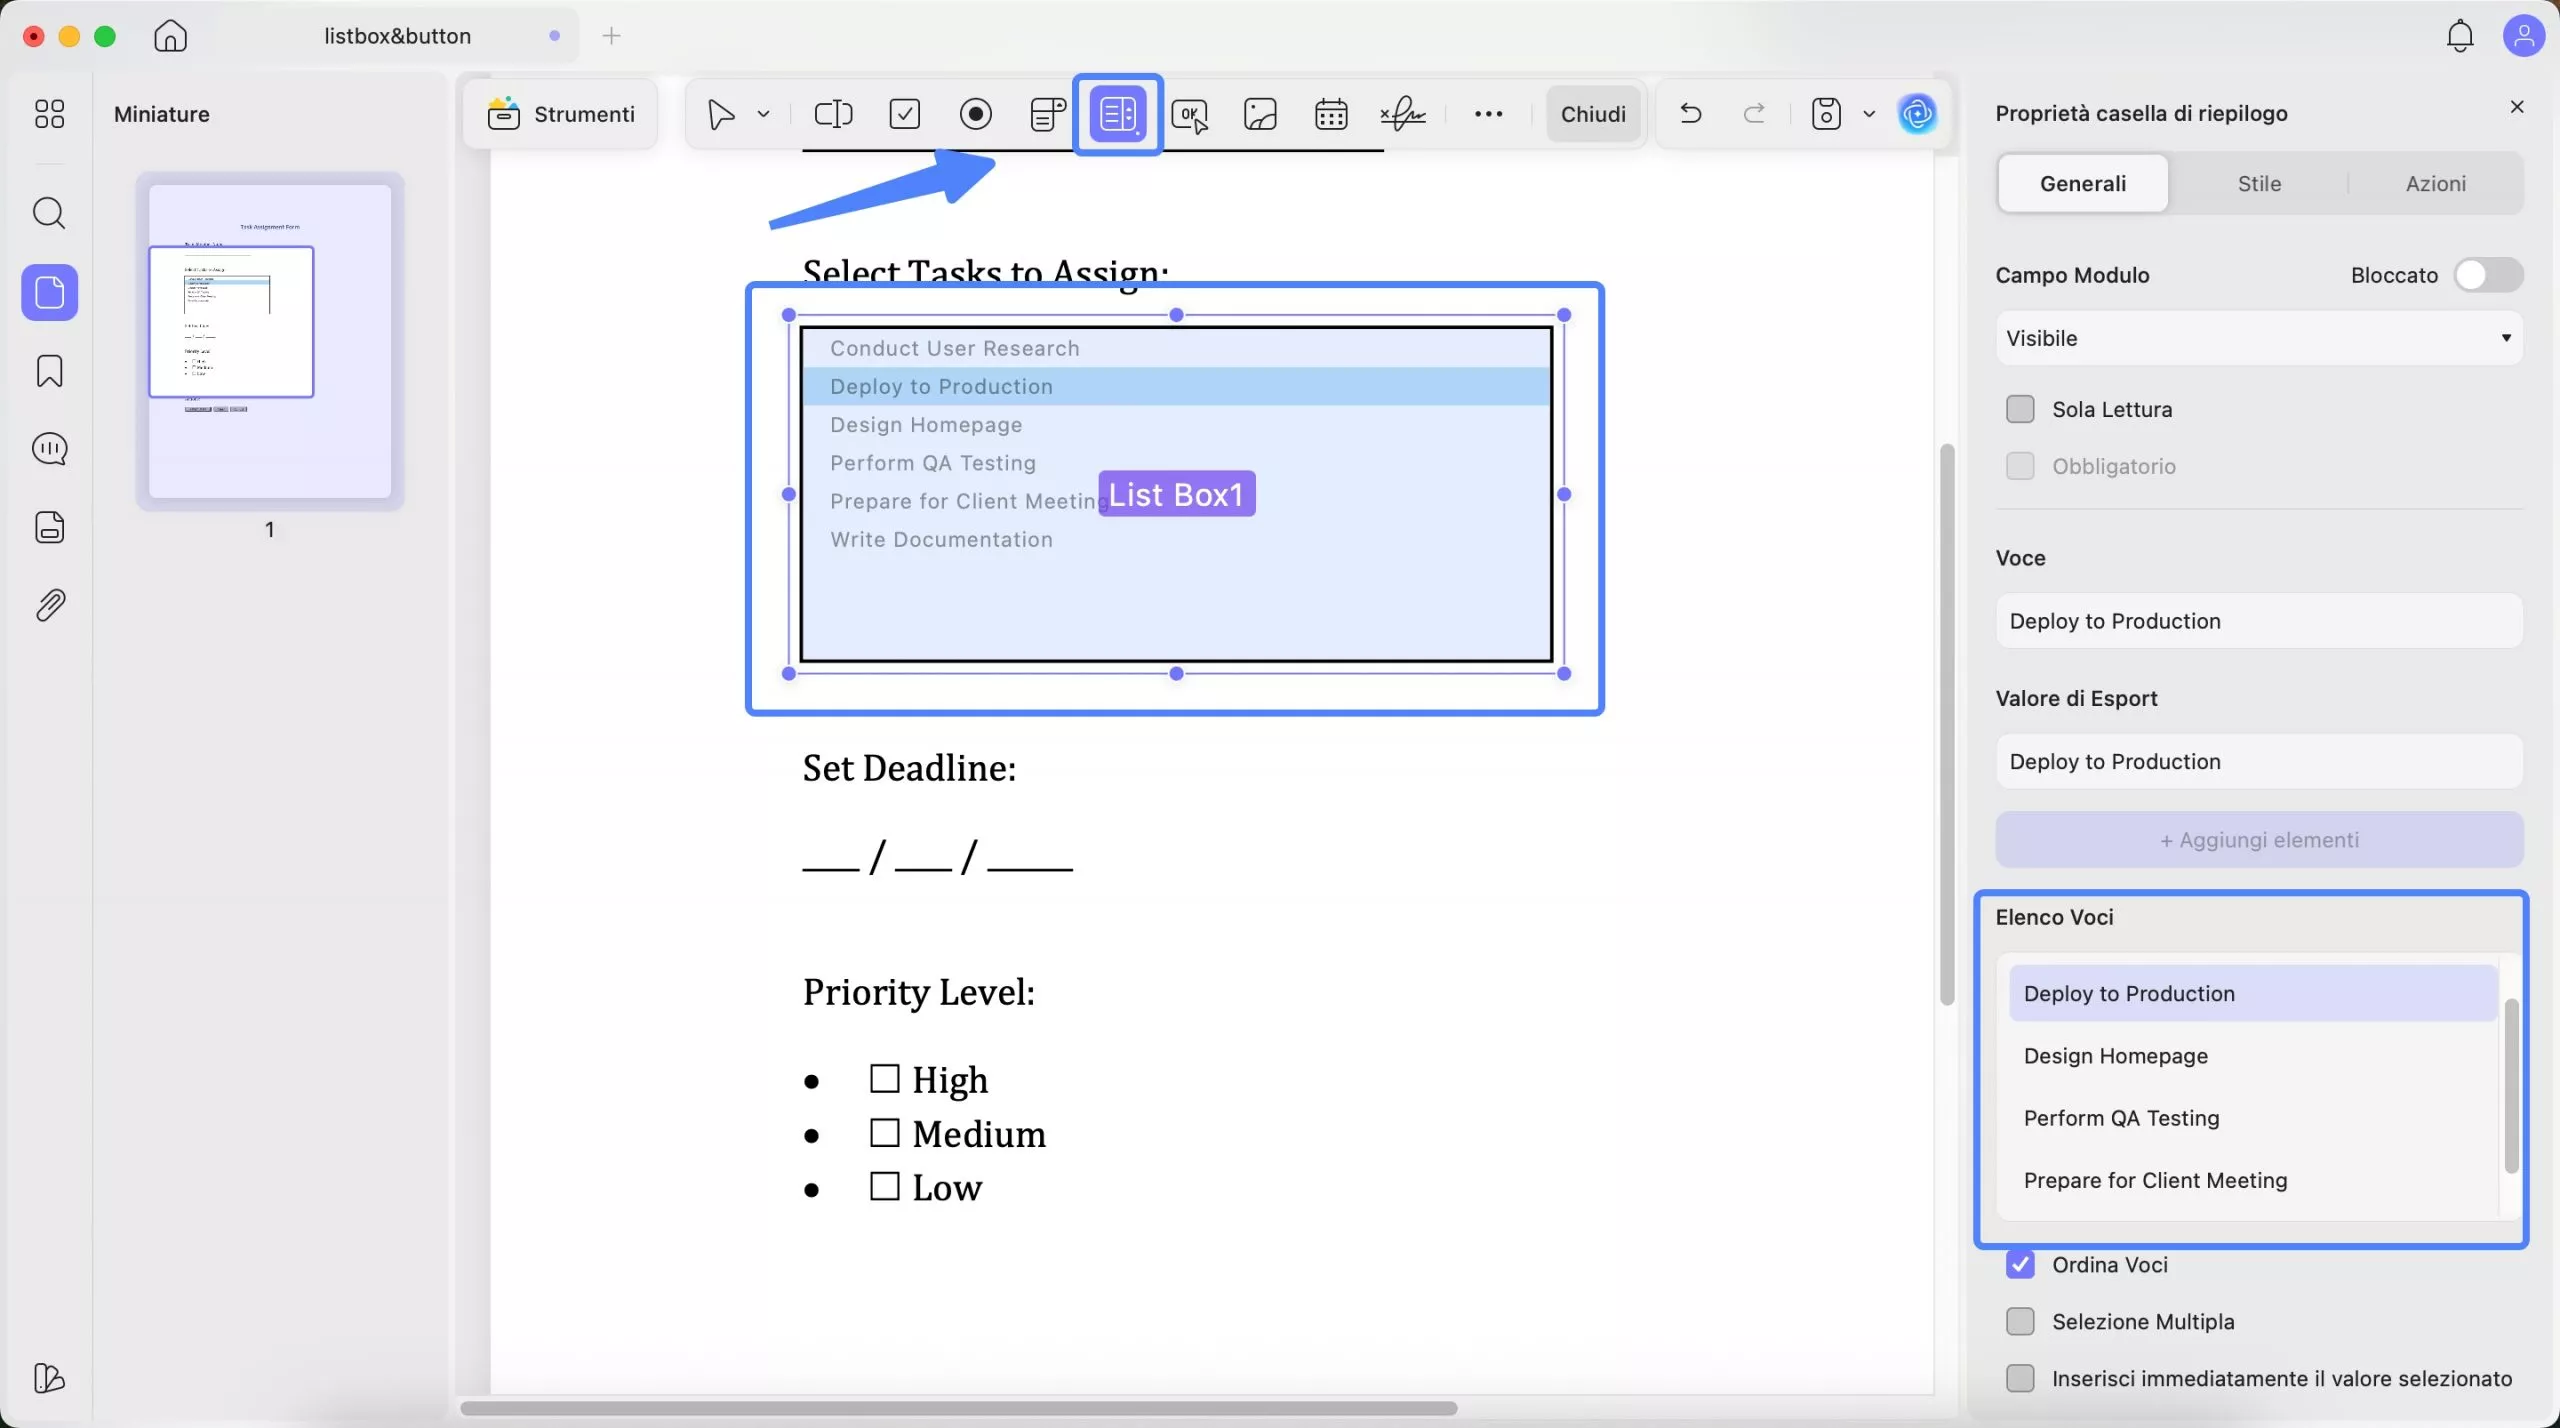Image resolution: width=2560 pixels, height=1428 pixels.
Task: Select Prepare for Client Meeting in Elenco Voci
Action: (x=2252, y=1180)
